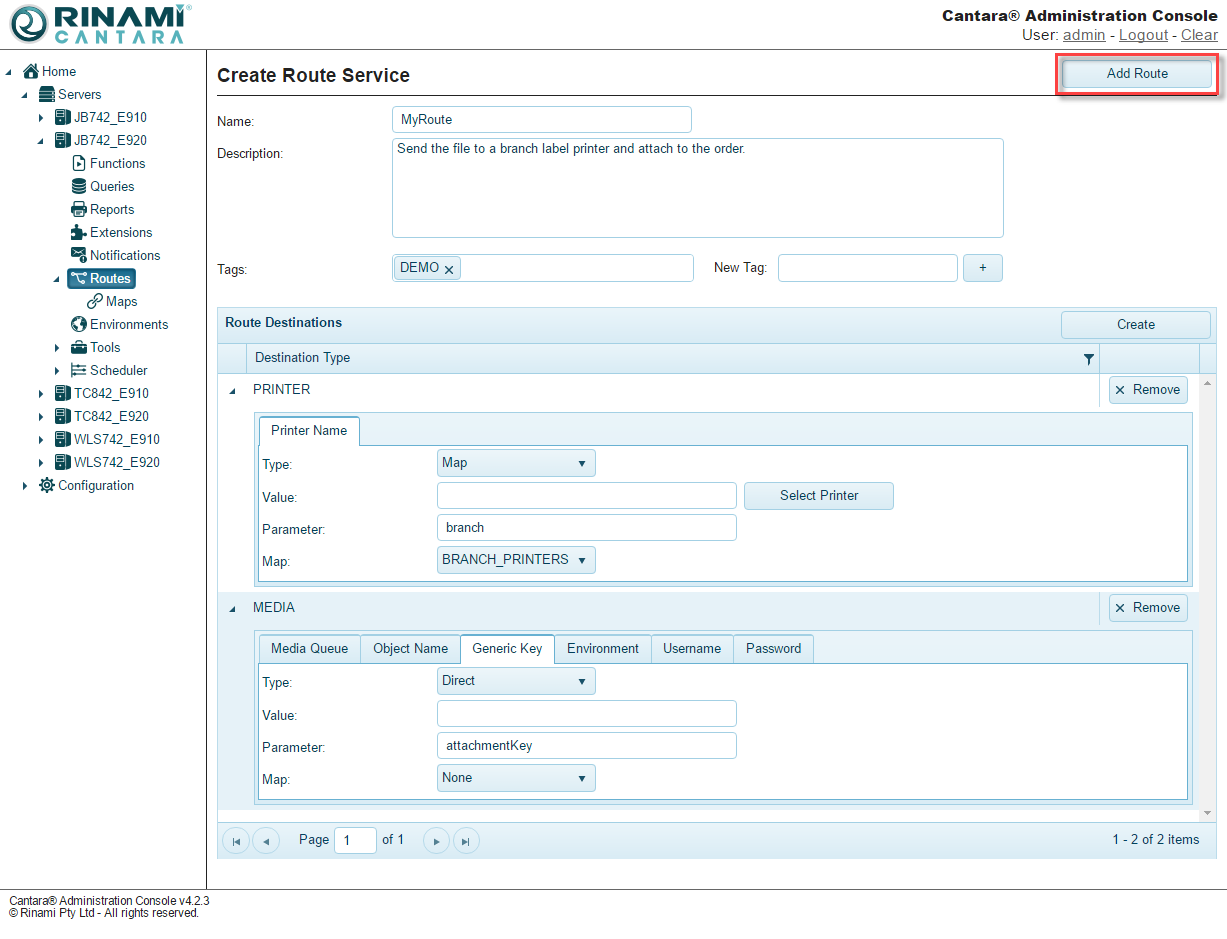Click the Destination Type filter icon
Screen dimensions: 1227x939
pyautogui.click(x=1089, y=359)
